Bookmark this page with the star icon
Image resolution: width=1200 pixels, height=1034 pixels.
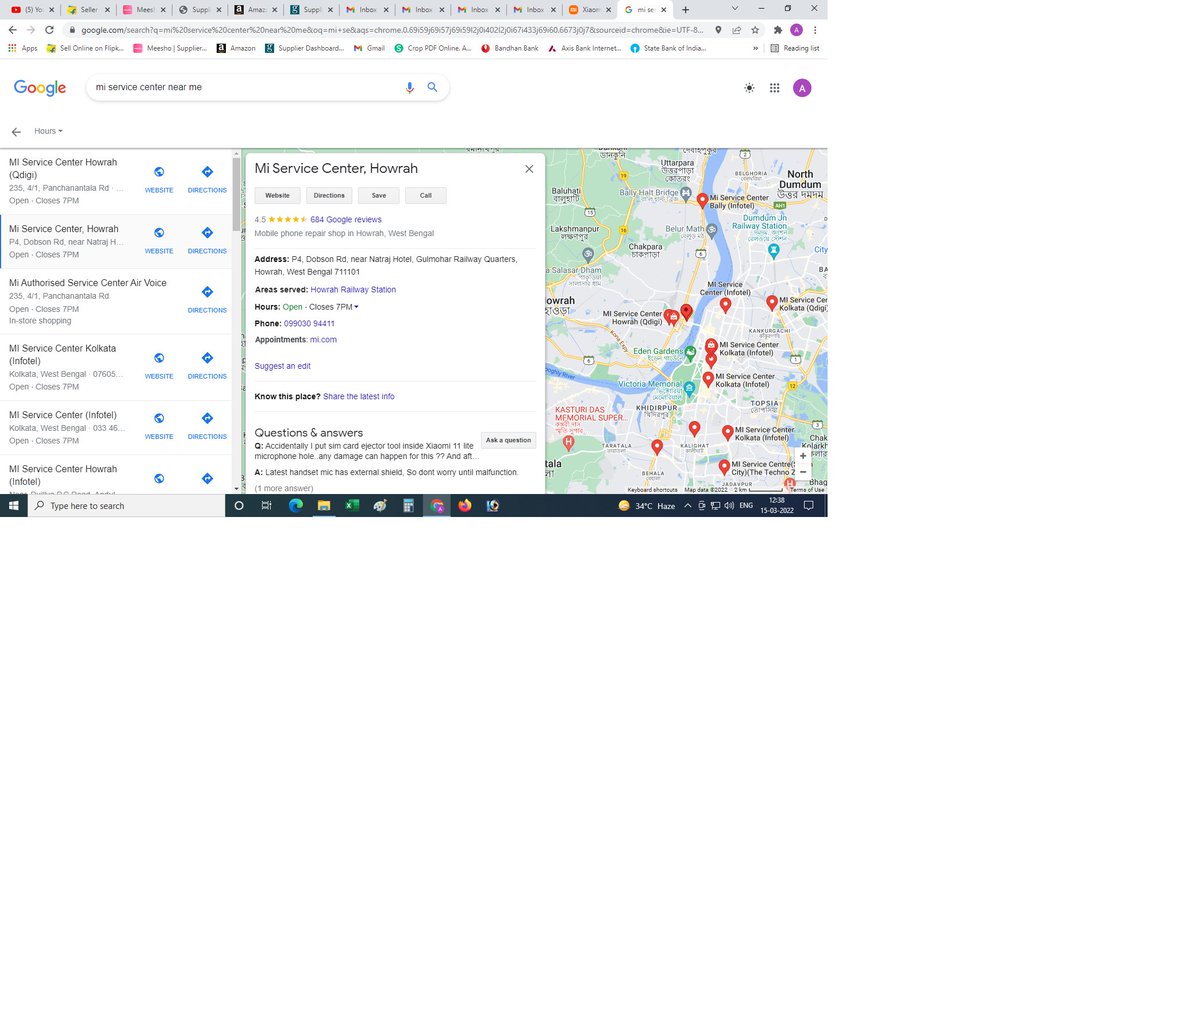pos(755,30)
